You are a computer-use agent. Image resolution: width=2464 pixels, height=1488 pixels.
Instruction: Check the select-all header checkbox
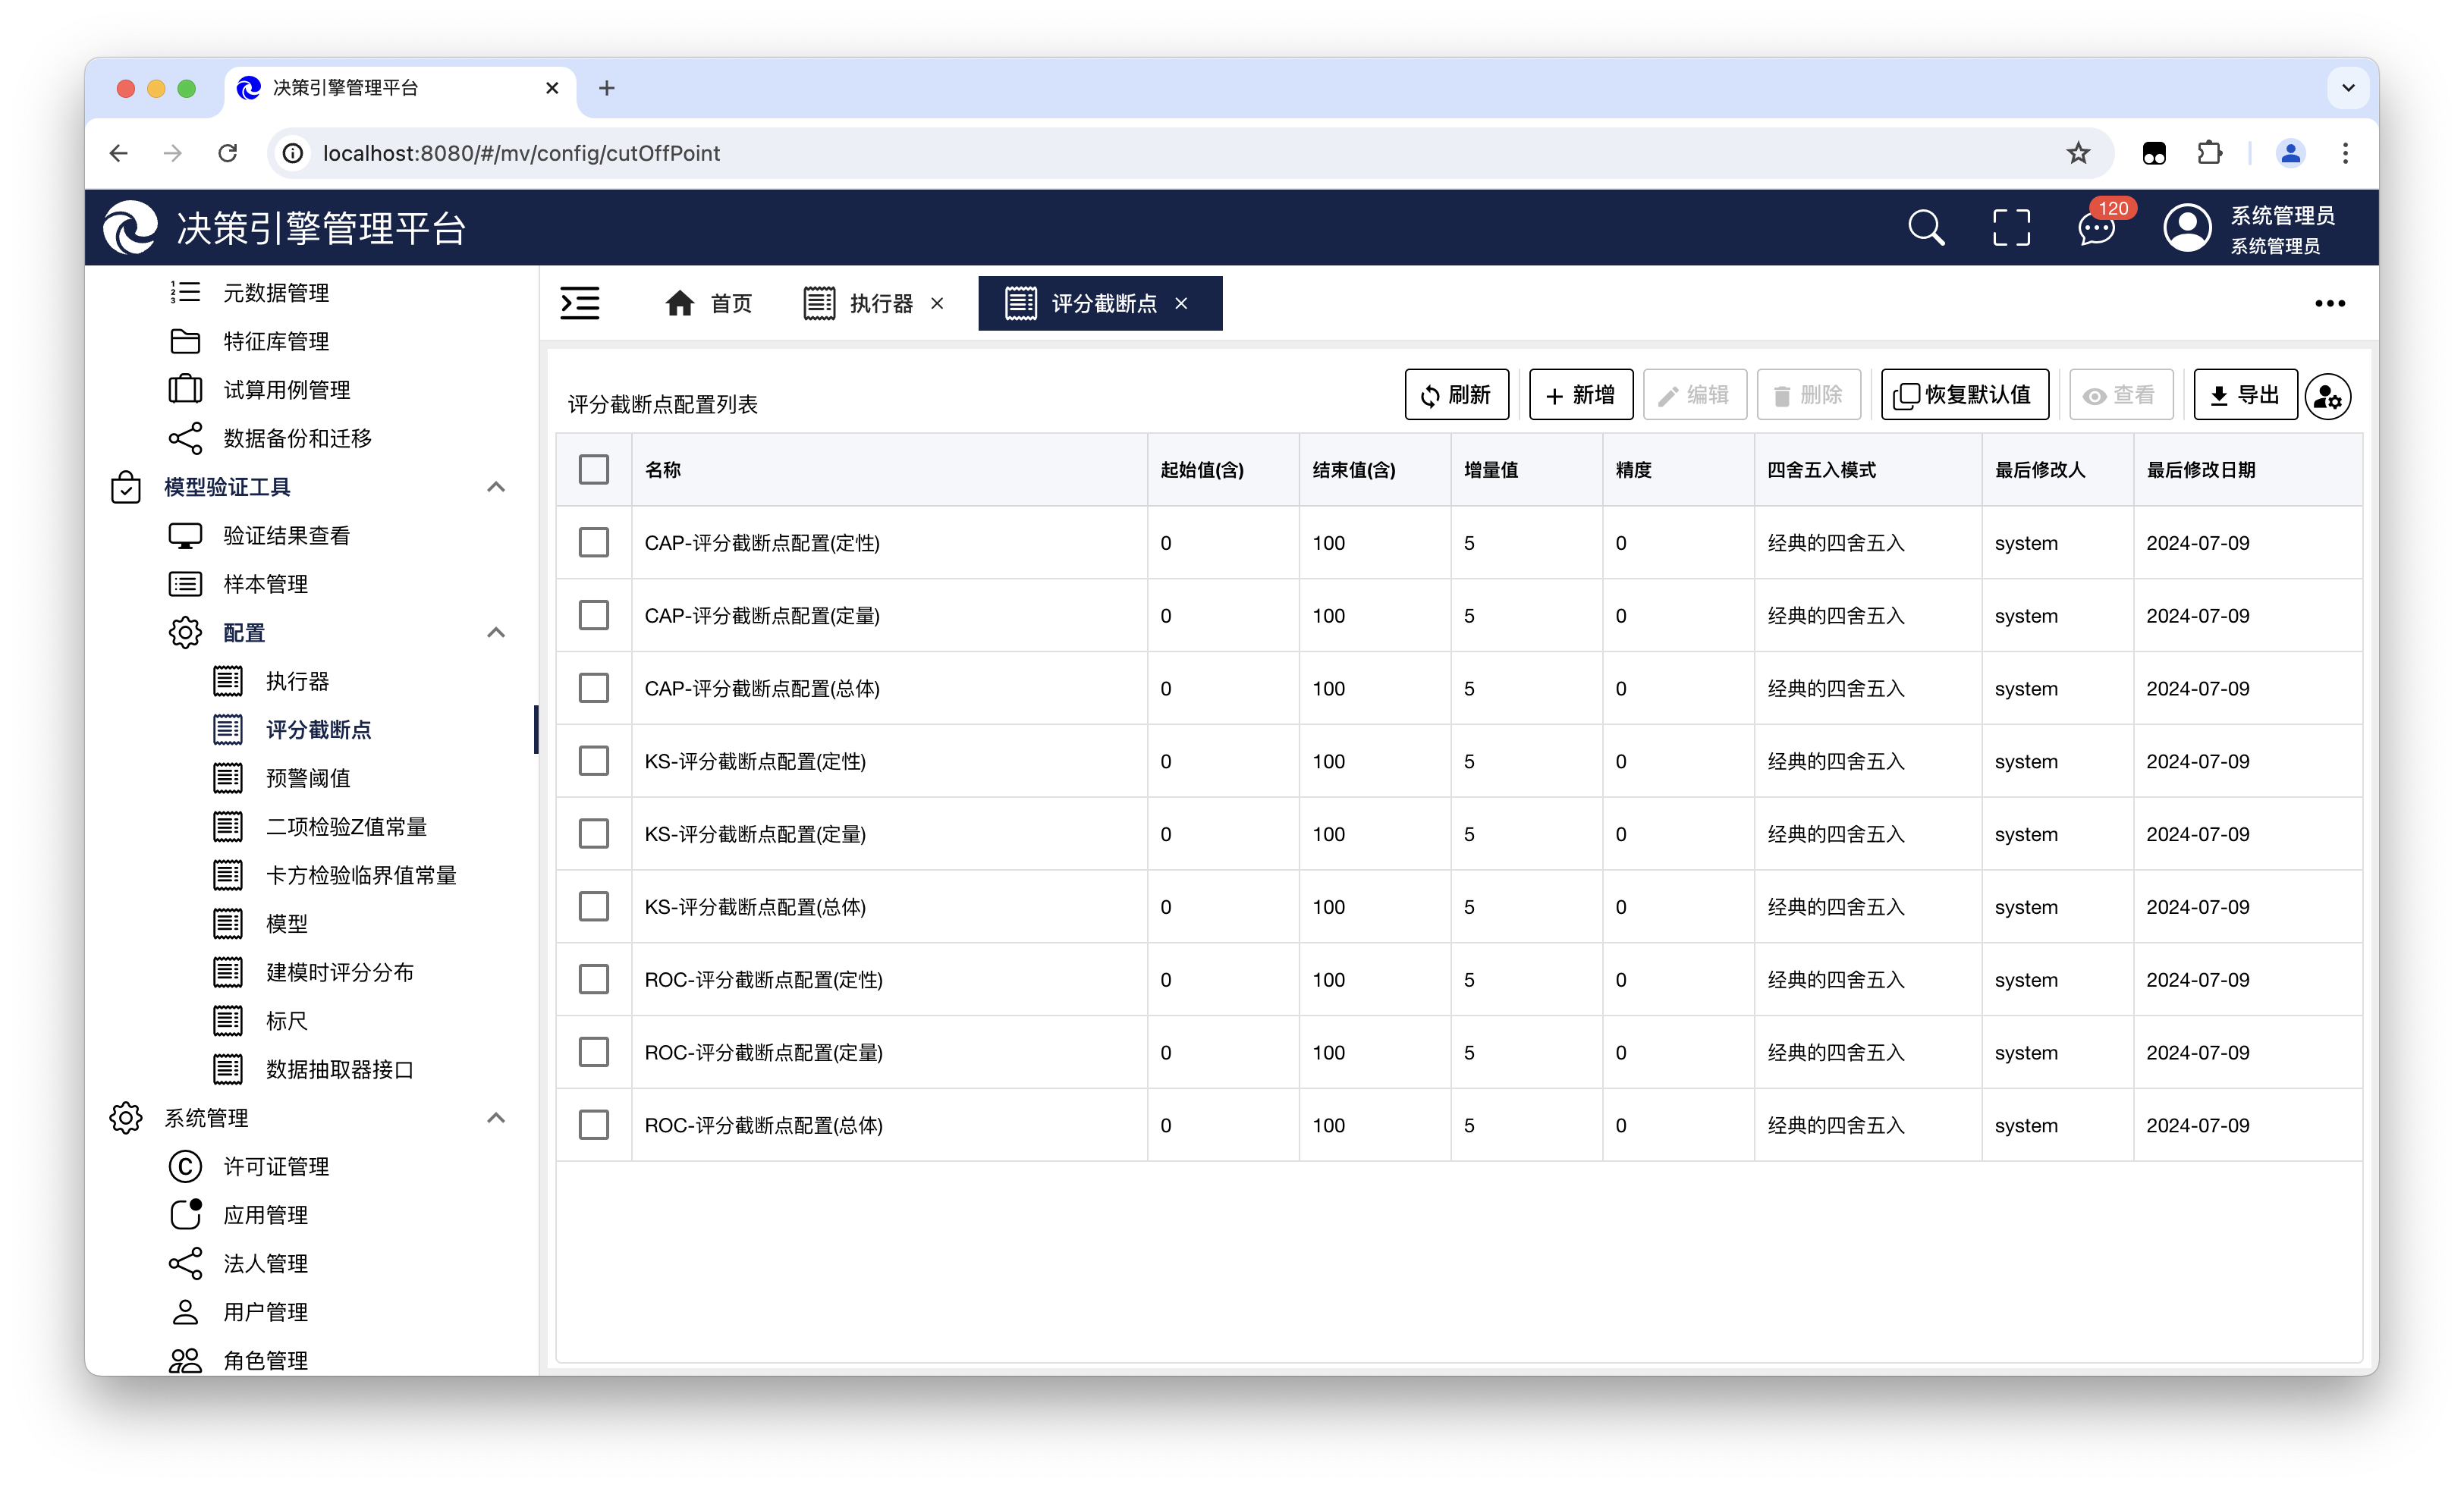[x=594, y=469]
